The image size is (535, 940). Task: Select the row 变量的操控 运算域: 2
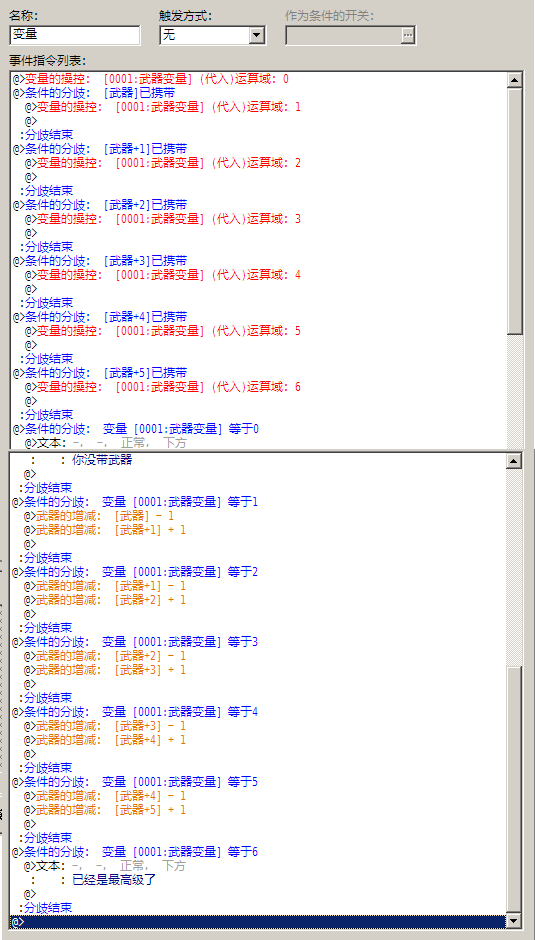click(259, 163)
